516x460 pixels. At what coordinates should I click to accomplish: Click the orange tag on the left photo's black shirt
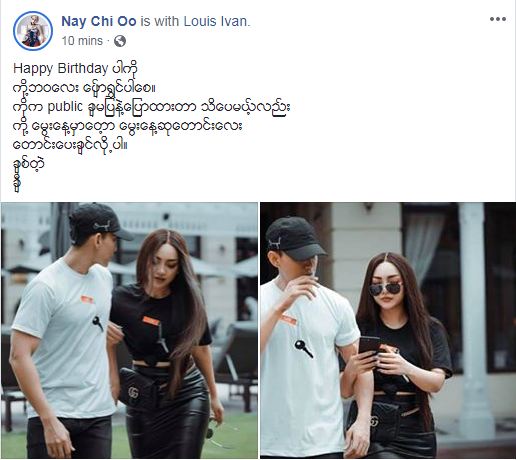coord(151,321)
